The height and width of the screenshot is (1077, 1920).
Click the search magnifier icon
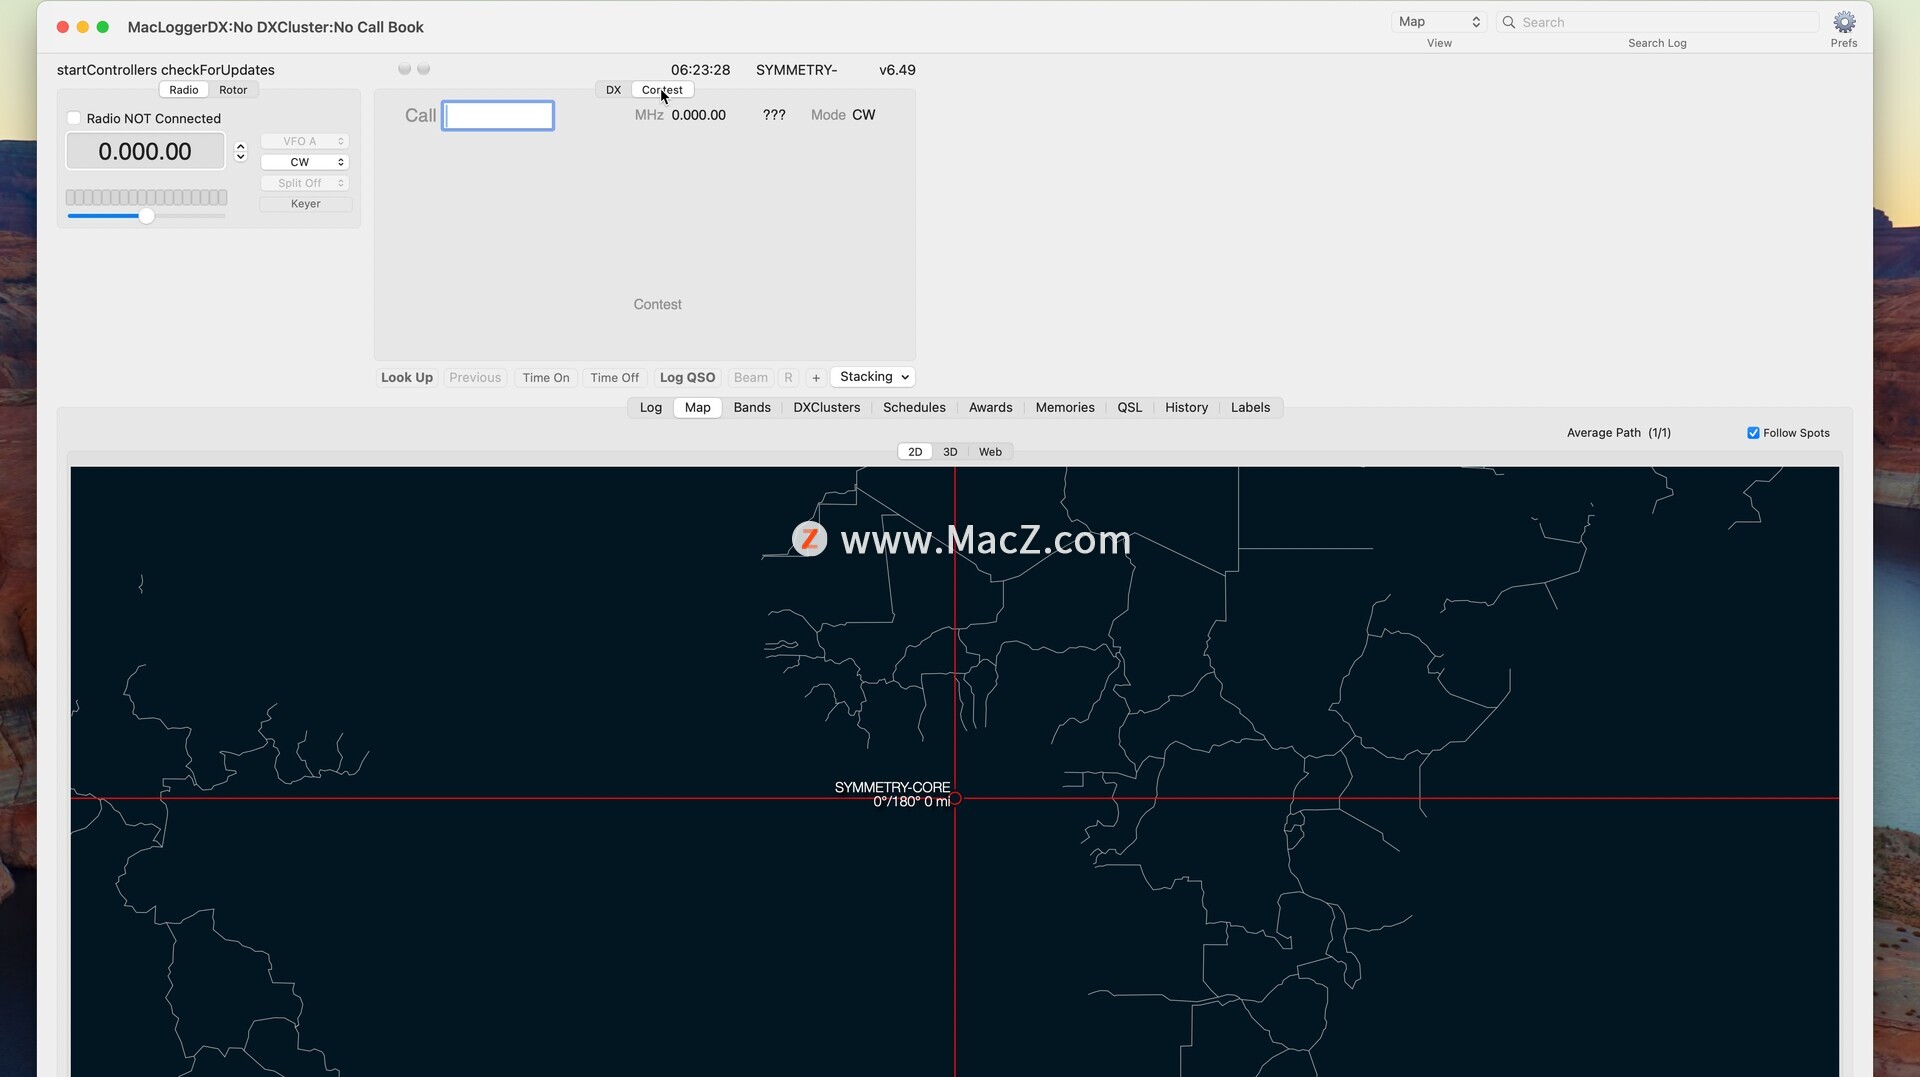point(1509,22)
